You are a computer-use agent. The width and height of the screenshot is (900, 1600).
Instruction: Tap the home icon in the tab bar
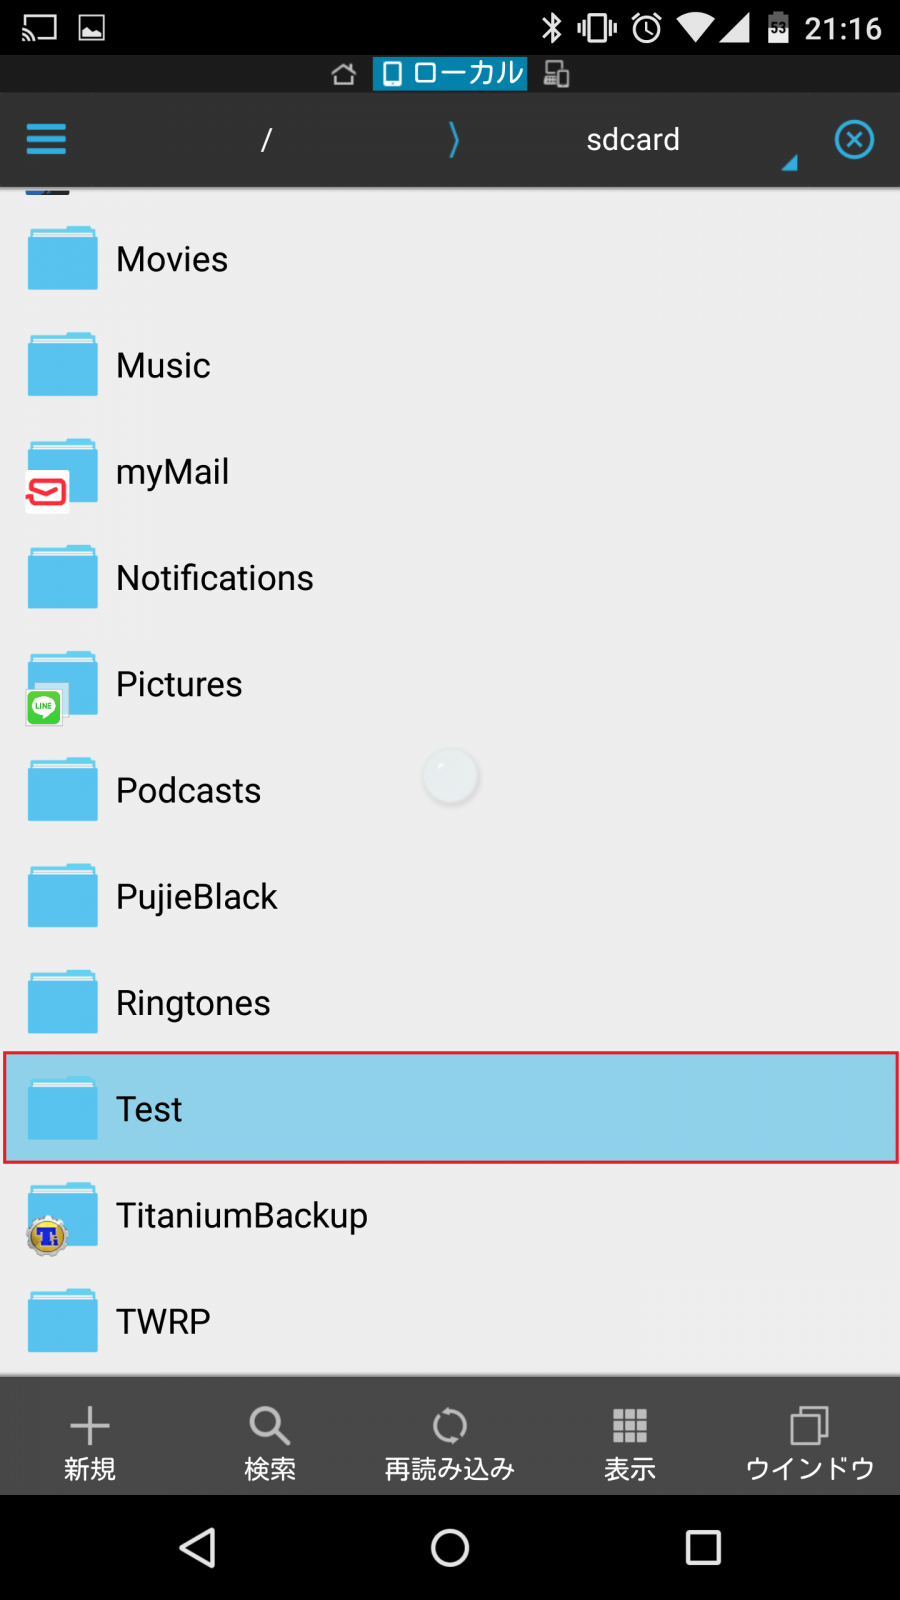[343, 73]
